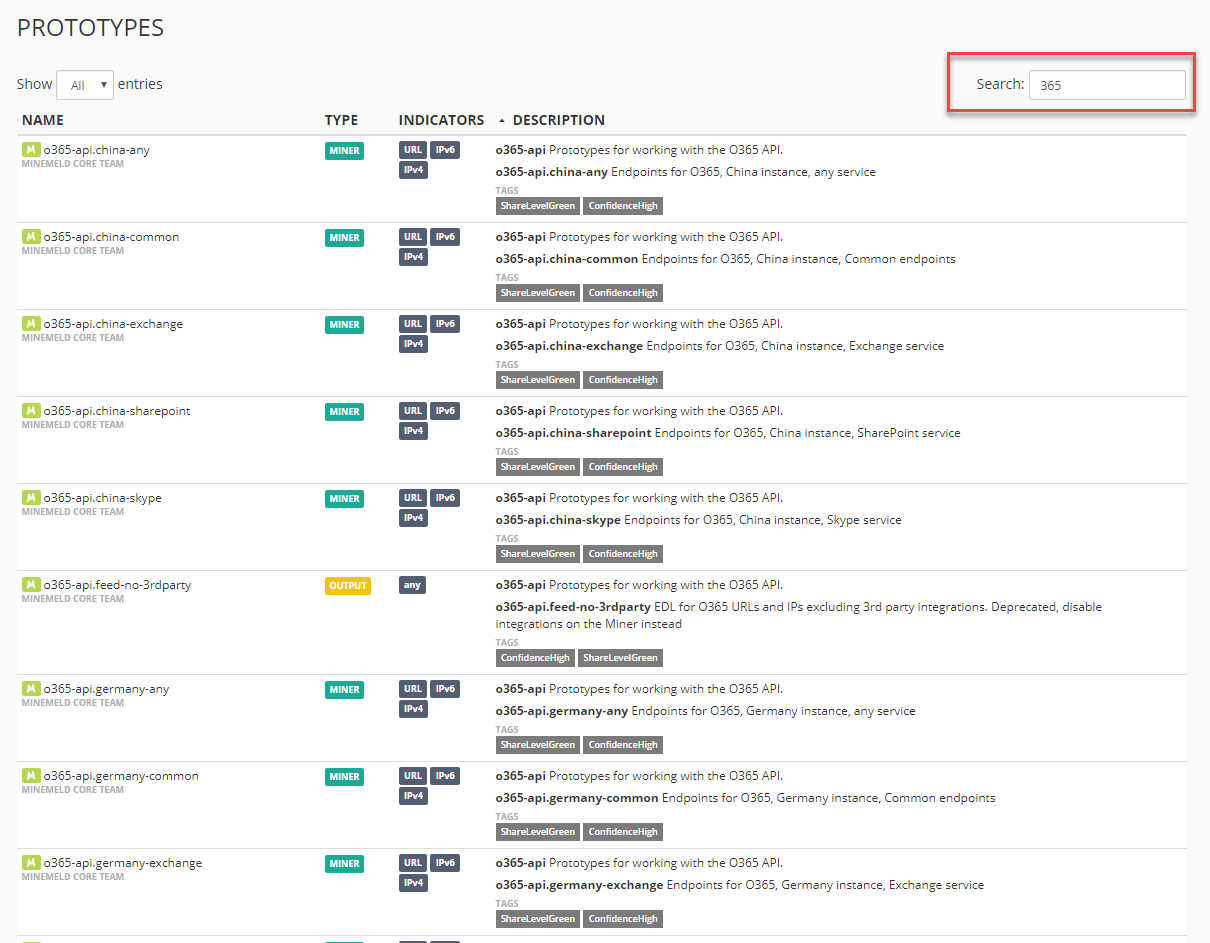Click ConfidenceHigh tag in china-any row

[623, 206]
